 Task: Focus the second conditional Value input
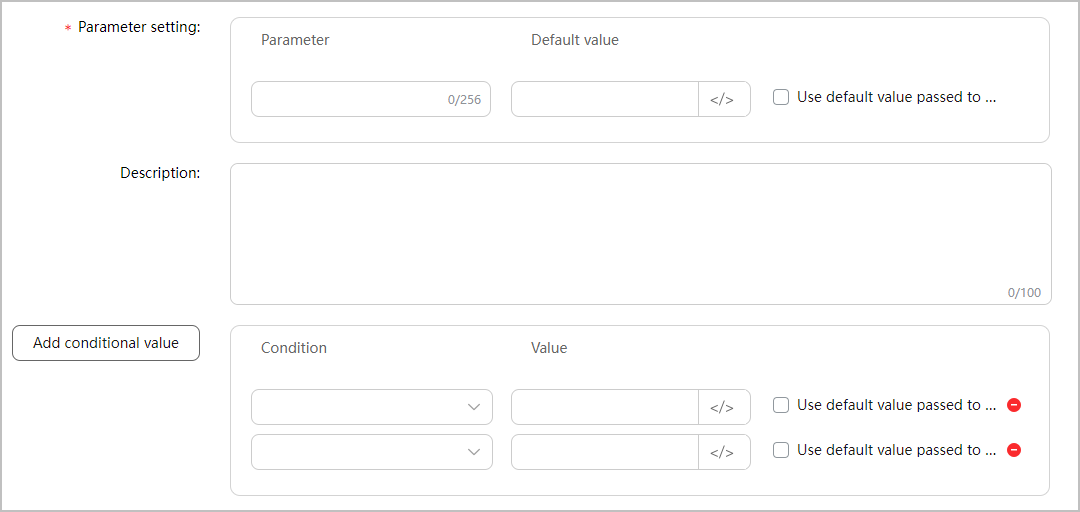605,452
